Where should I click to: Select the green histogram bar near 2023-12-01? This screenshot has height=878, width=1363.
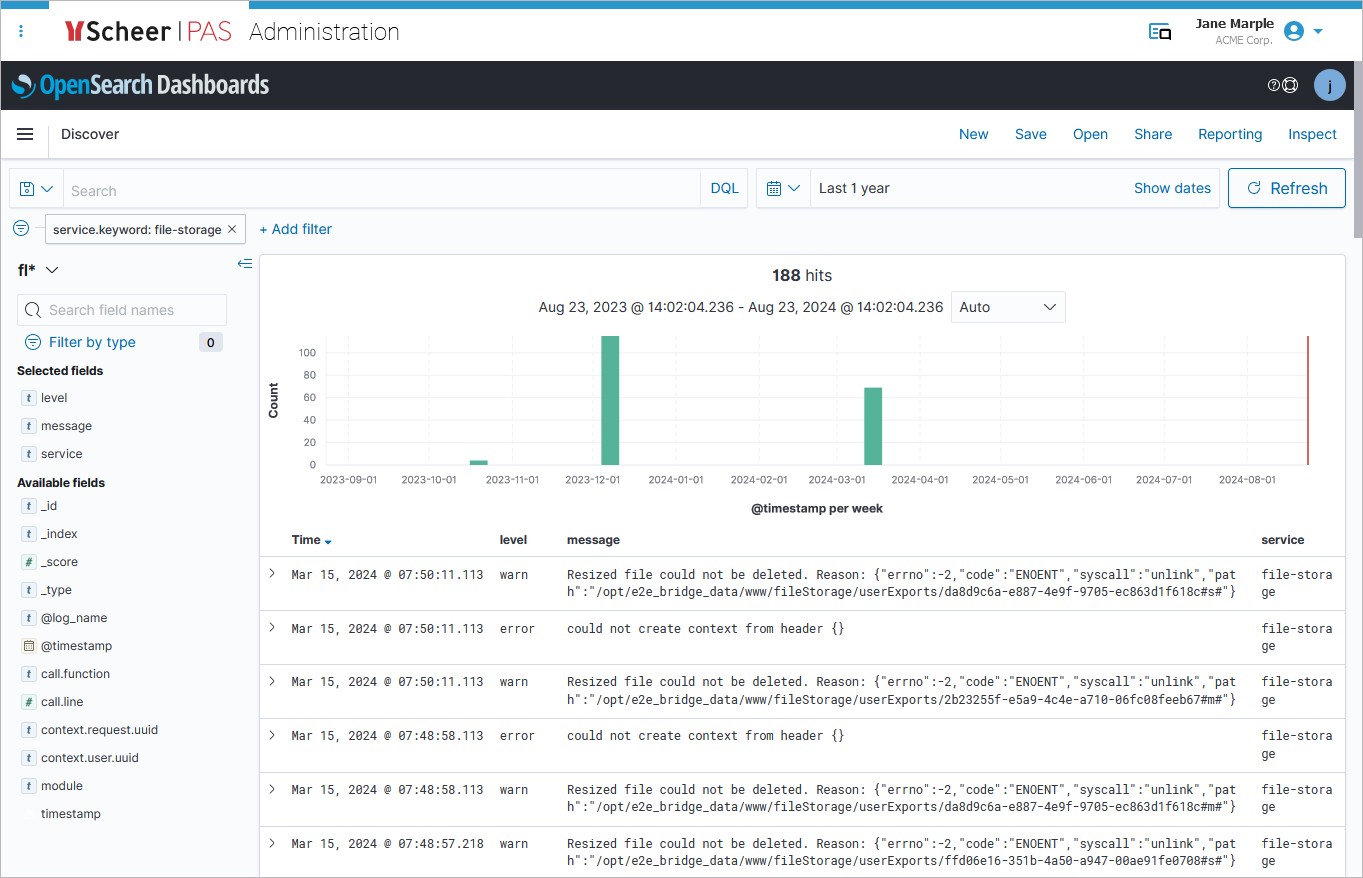[x=610, y=400]
